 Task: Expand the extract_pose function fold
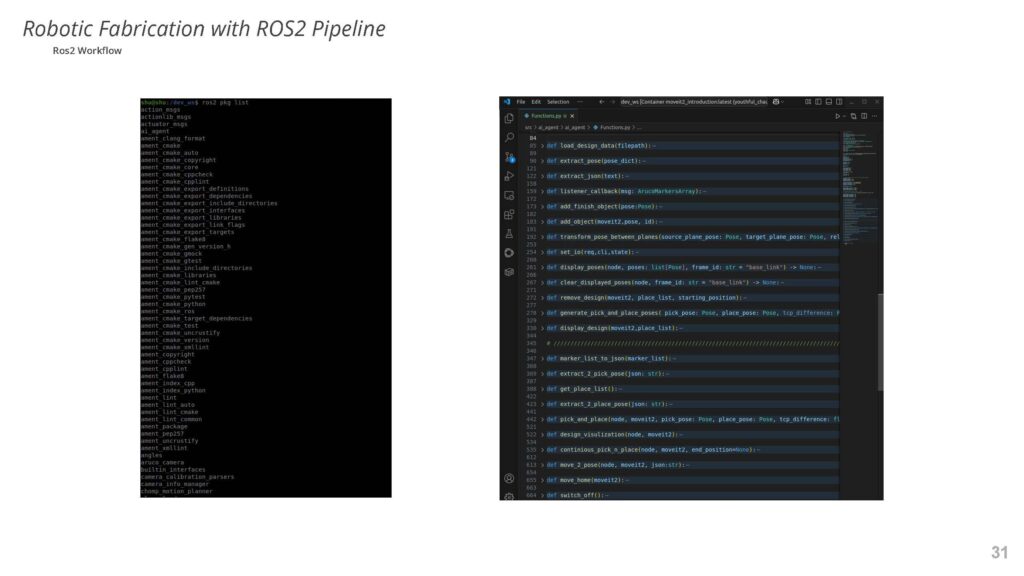tap(543, 161)
